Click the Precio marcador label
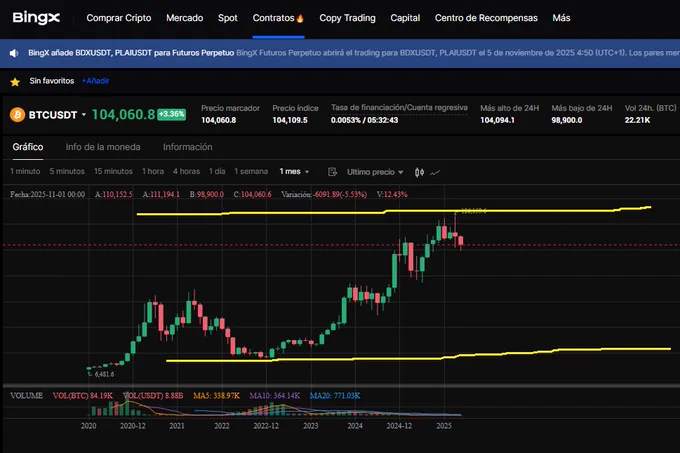Screen dimensions: 680x453 click(x=230, y=108)
